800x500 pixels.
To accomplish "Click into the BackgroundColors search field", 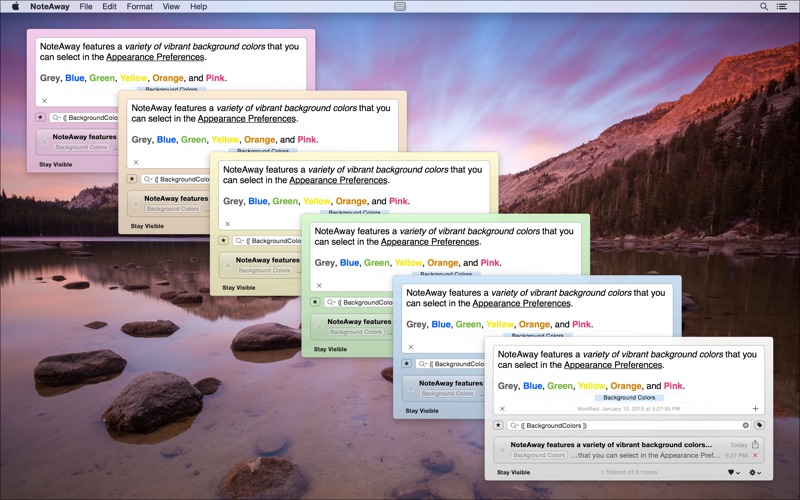I will click(x=630, y=425).
